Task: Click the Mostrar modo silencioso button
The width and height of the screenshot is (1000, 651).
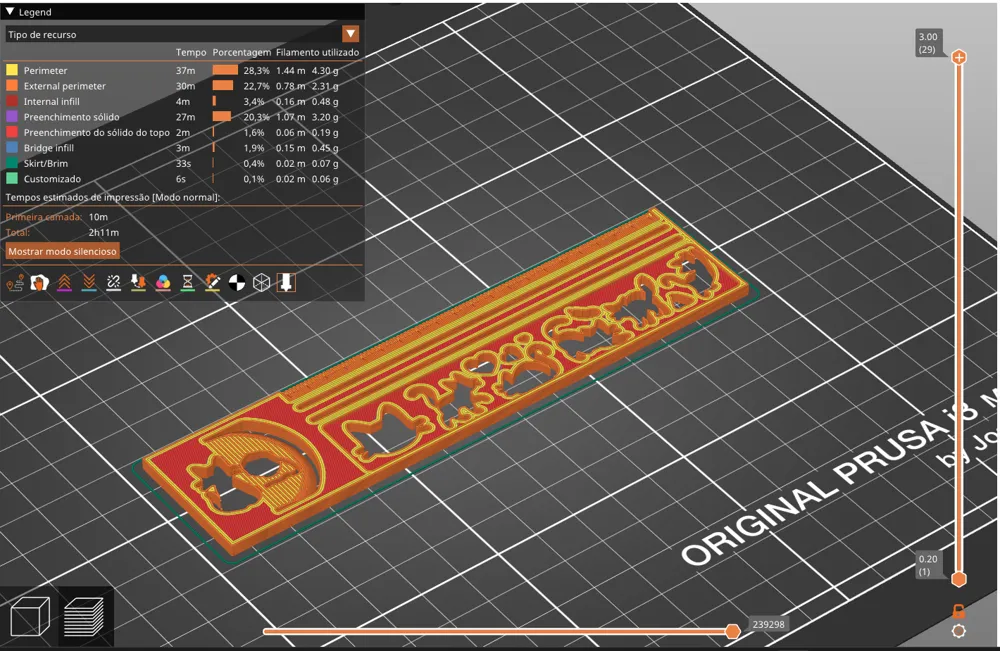Action: click(x=61, y=251)
